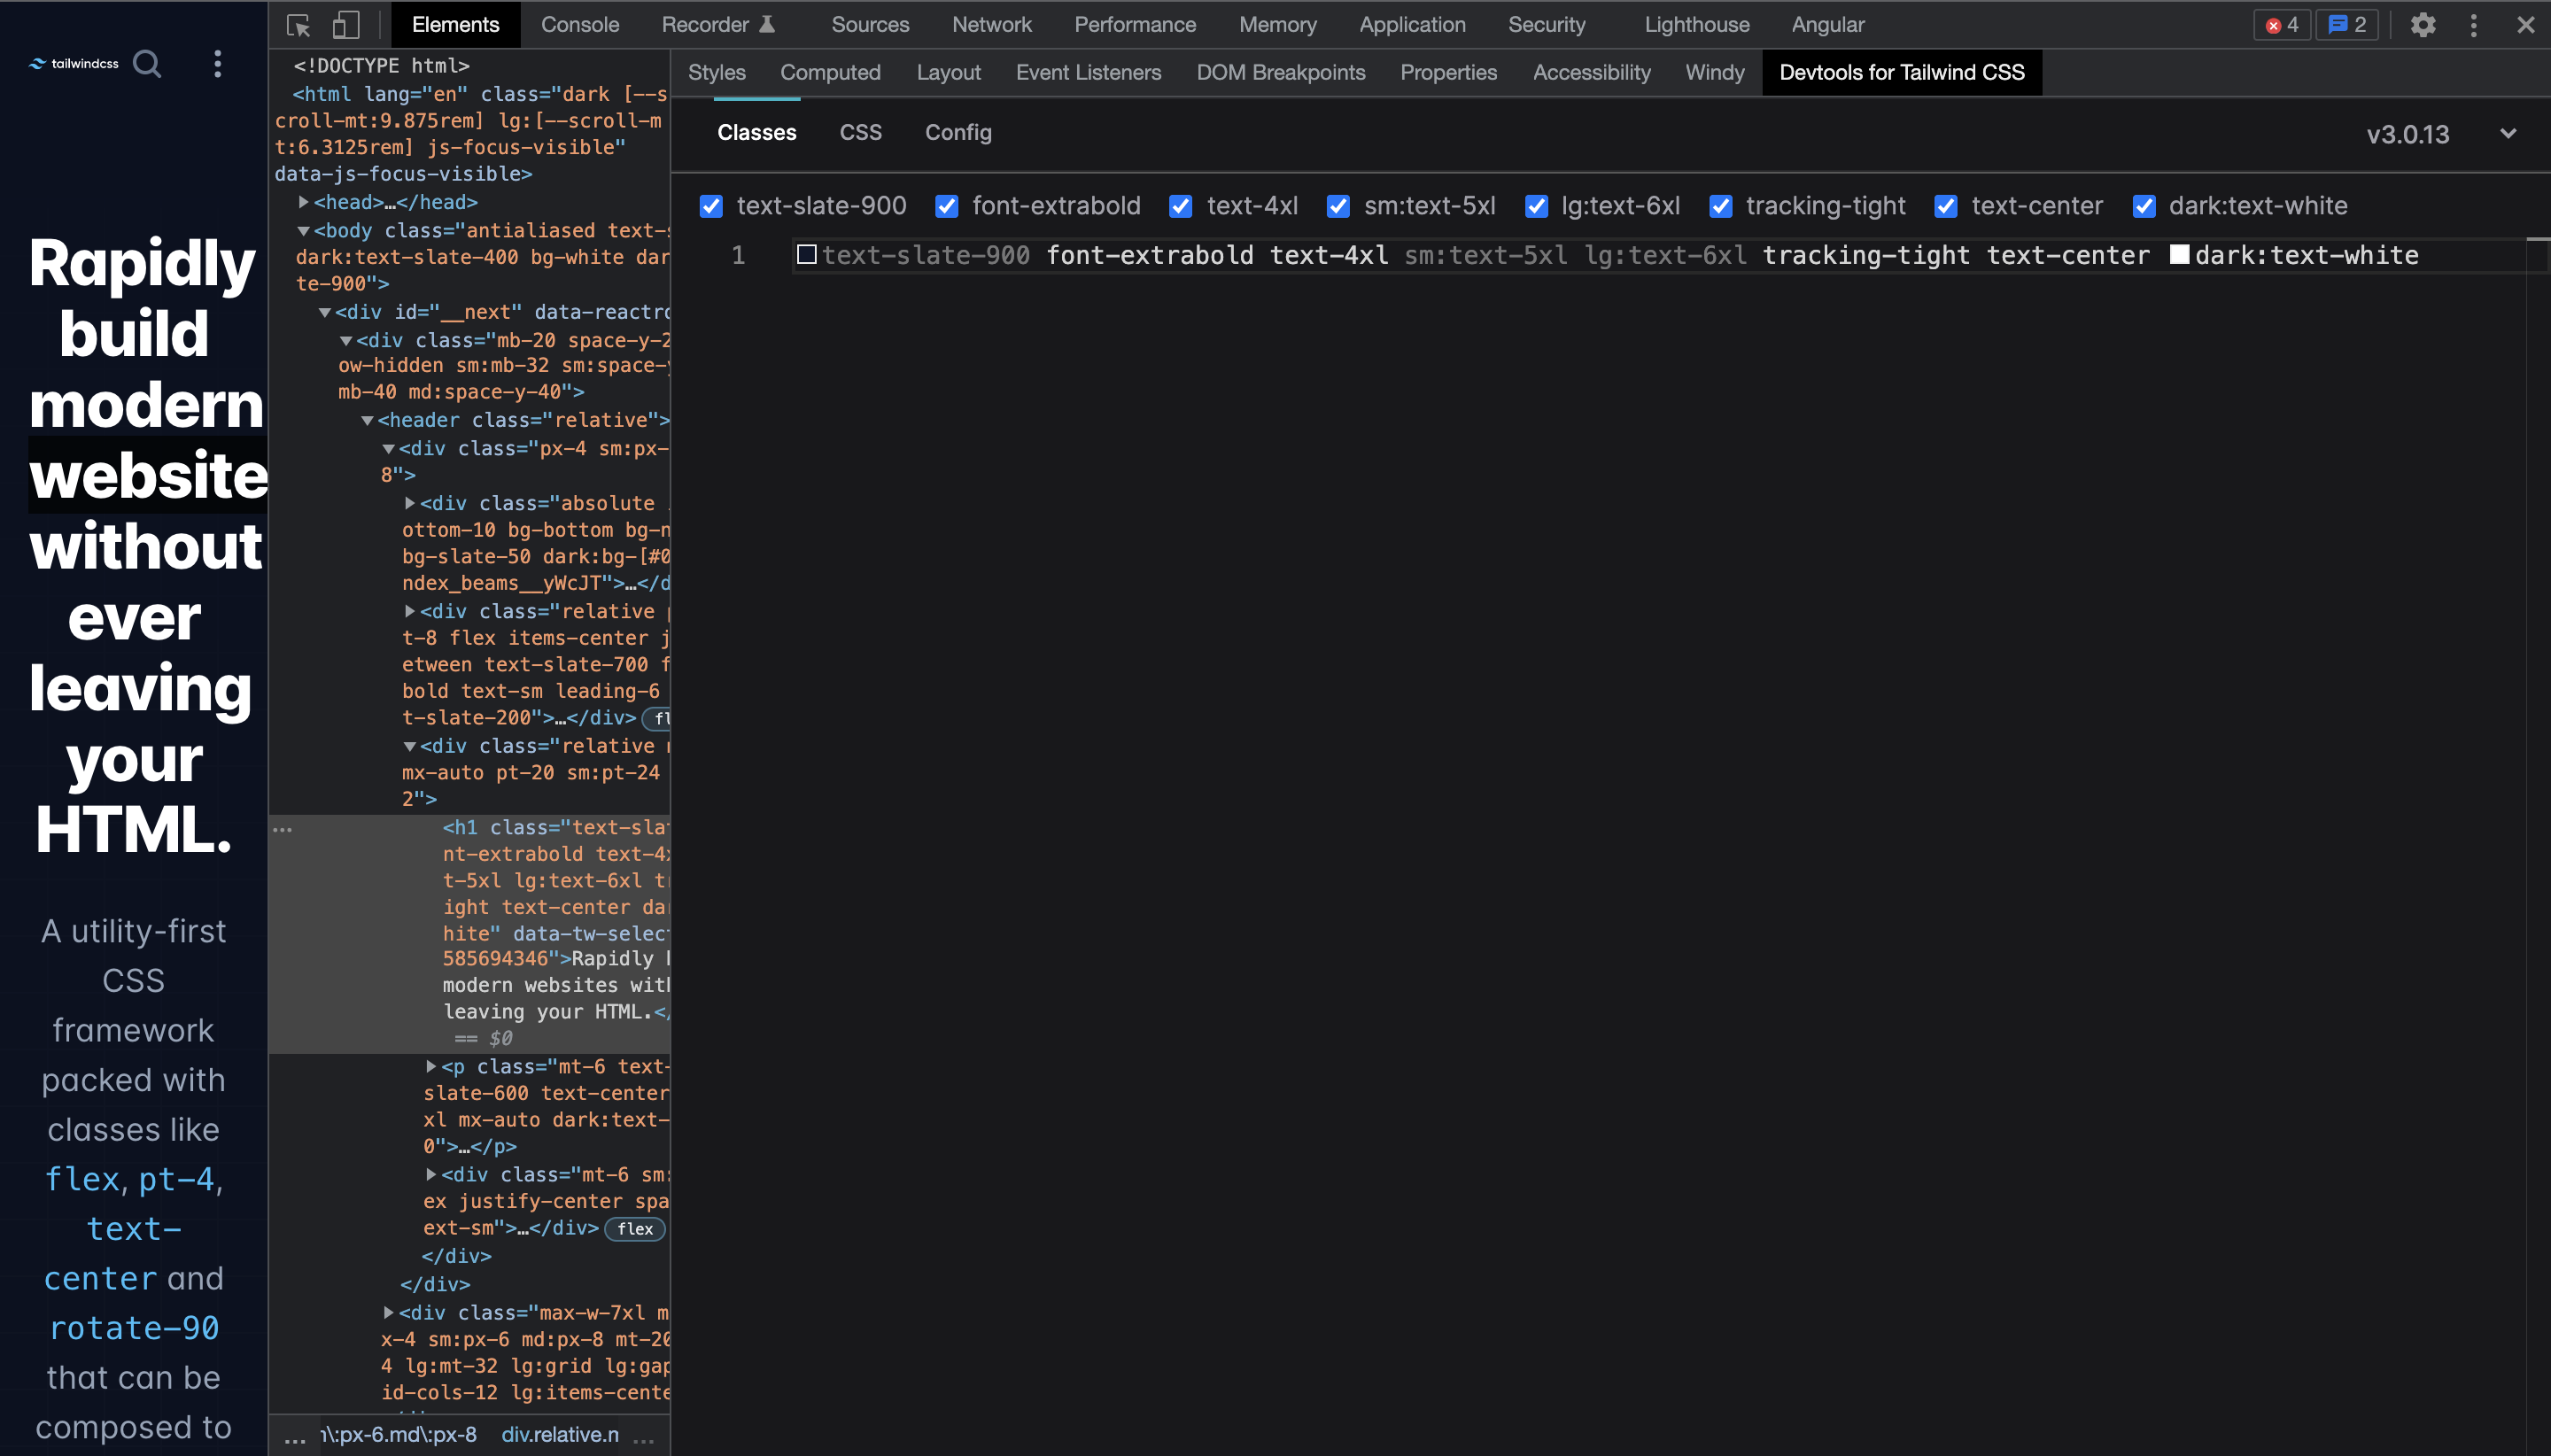2551x1456 pixels.
Task: Open the Layout pane tab
Action: pos(948,73)
